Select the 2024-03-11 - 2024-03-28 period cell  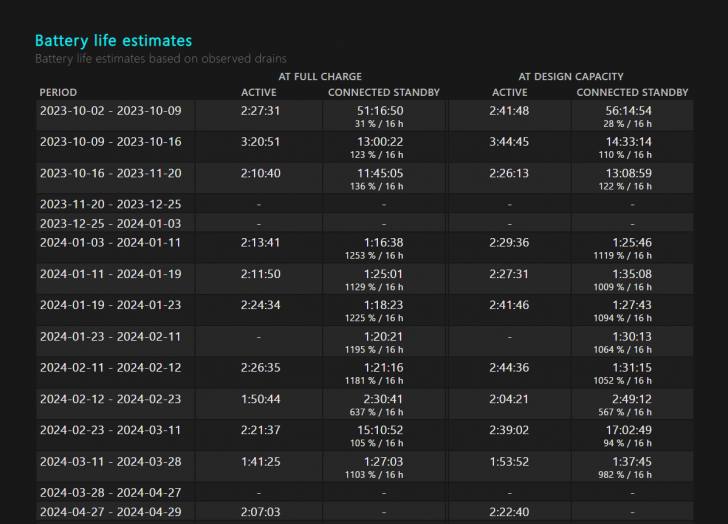pyautogui.click(x=110, y=460)
